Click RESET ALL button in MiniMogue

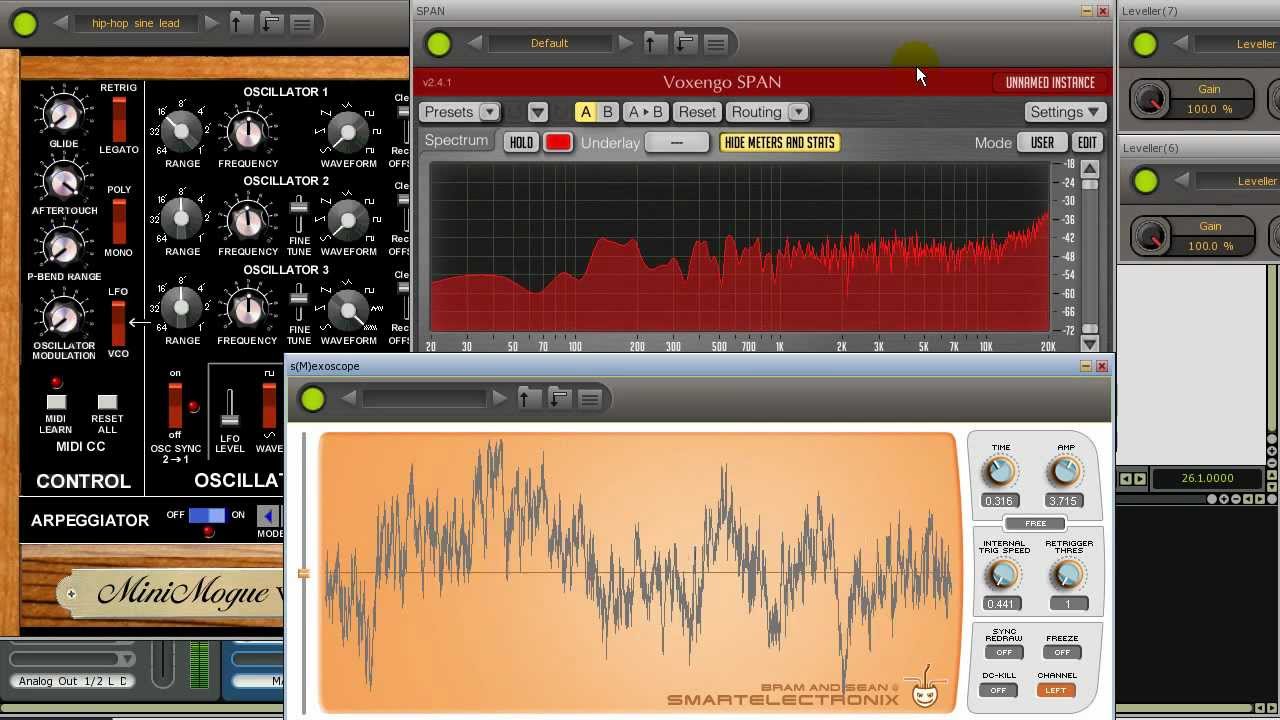pos(107,402)
